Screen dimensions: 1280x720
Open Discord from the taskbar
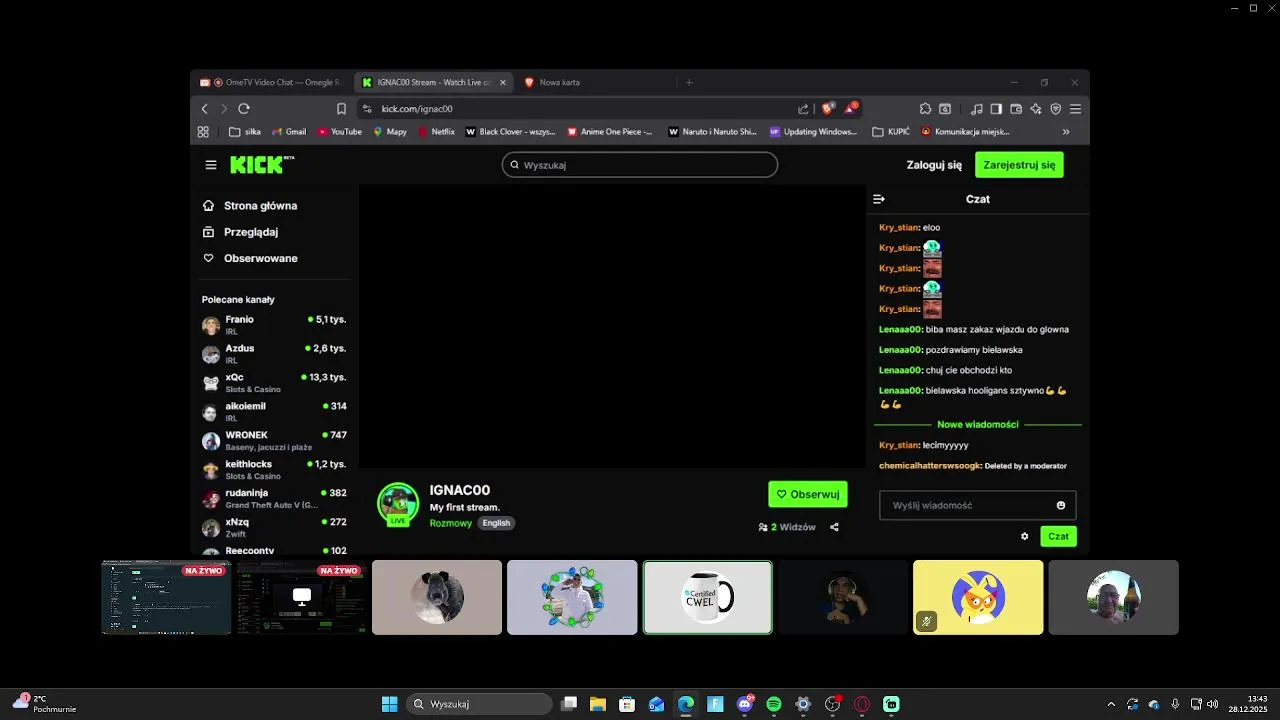click(x=745, y=704)
